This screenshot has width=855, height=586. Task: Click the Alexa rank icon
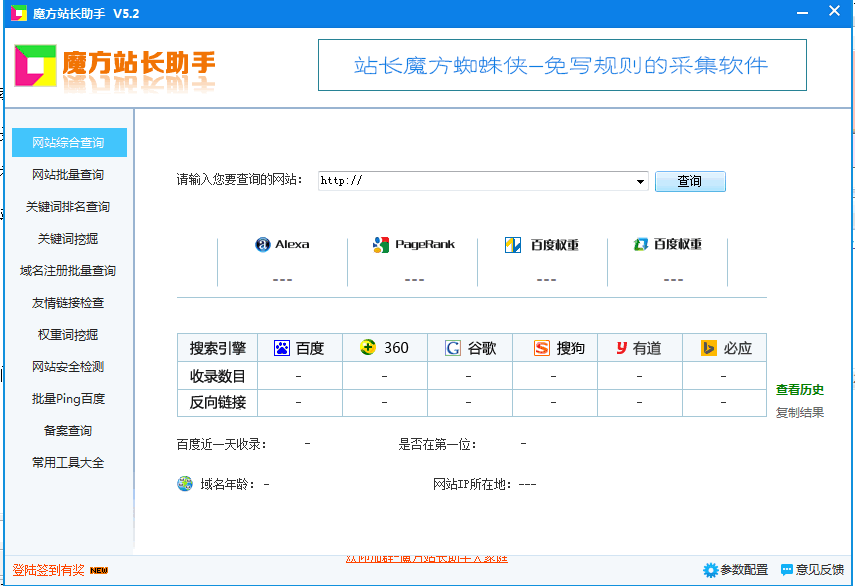click(x=263, y=244)
